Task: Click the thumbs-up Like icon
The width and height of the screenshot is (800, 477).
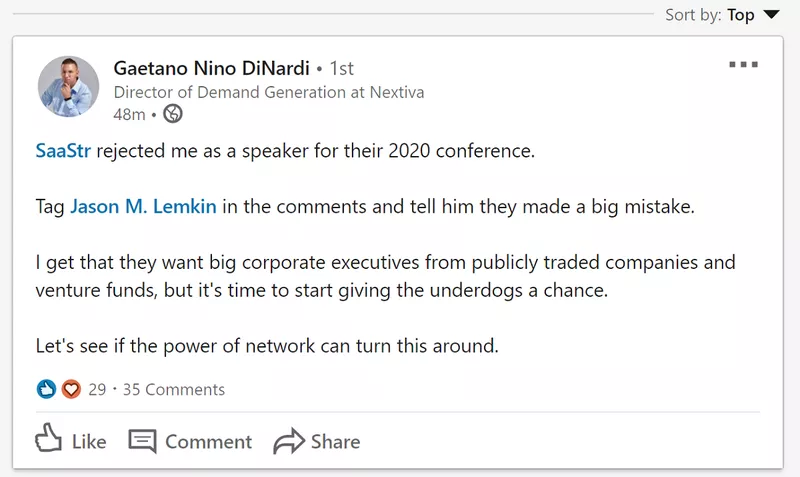Action: tap(48, 438)
